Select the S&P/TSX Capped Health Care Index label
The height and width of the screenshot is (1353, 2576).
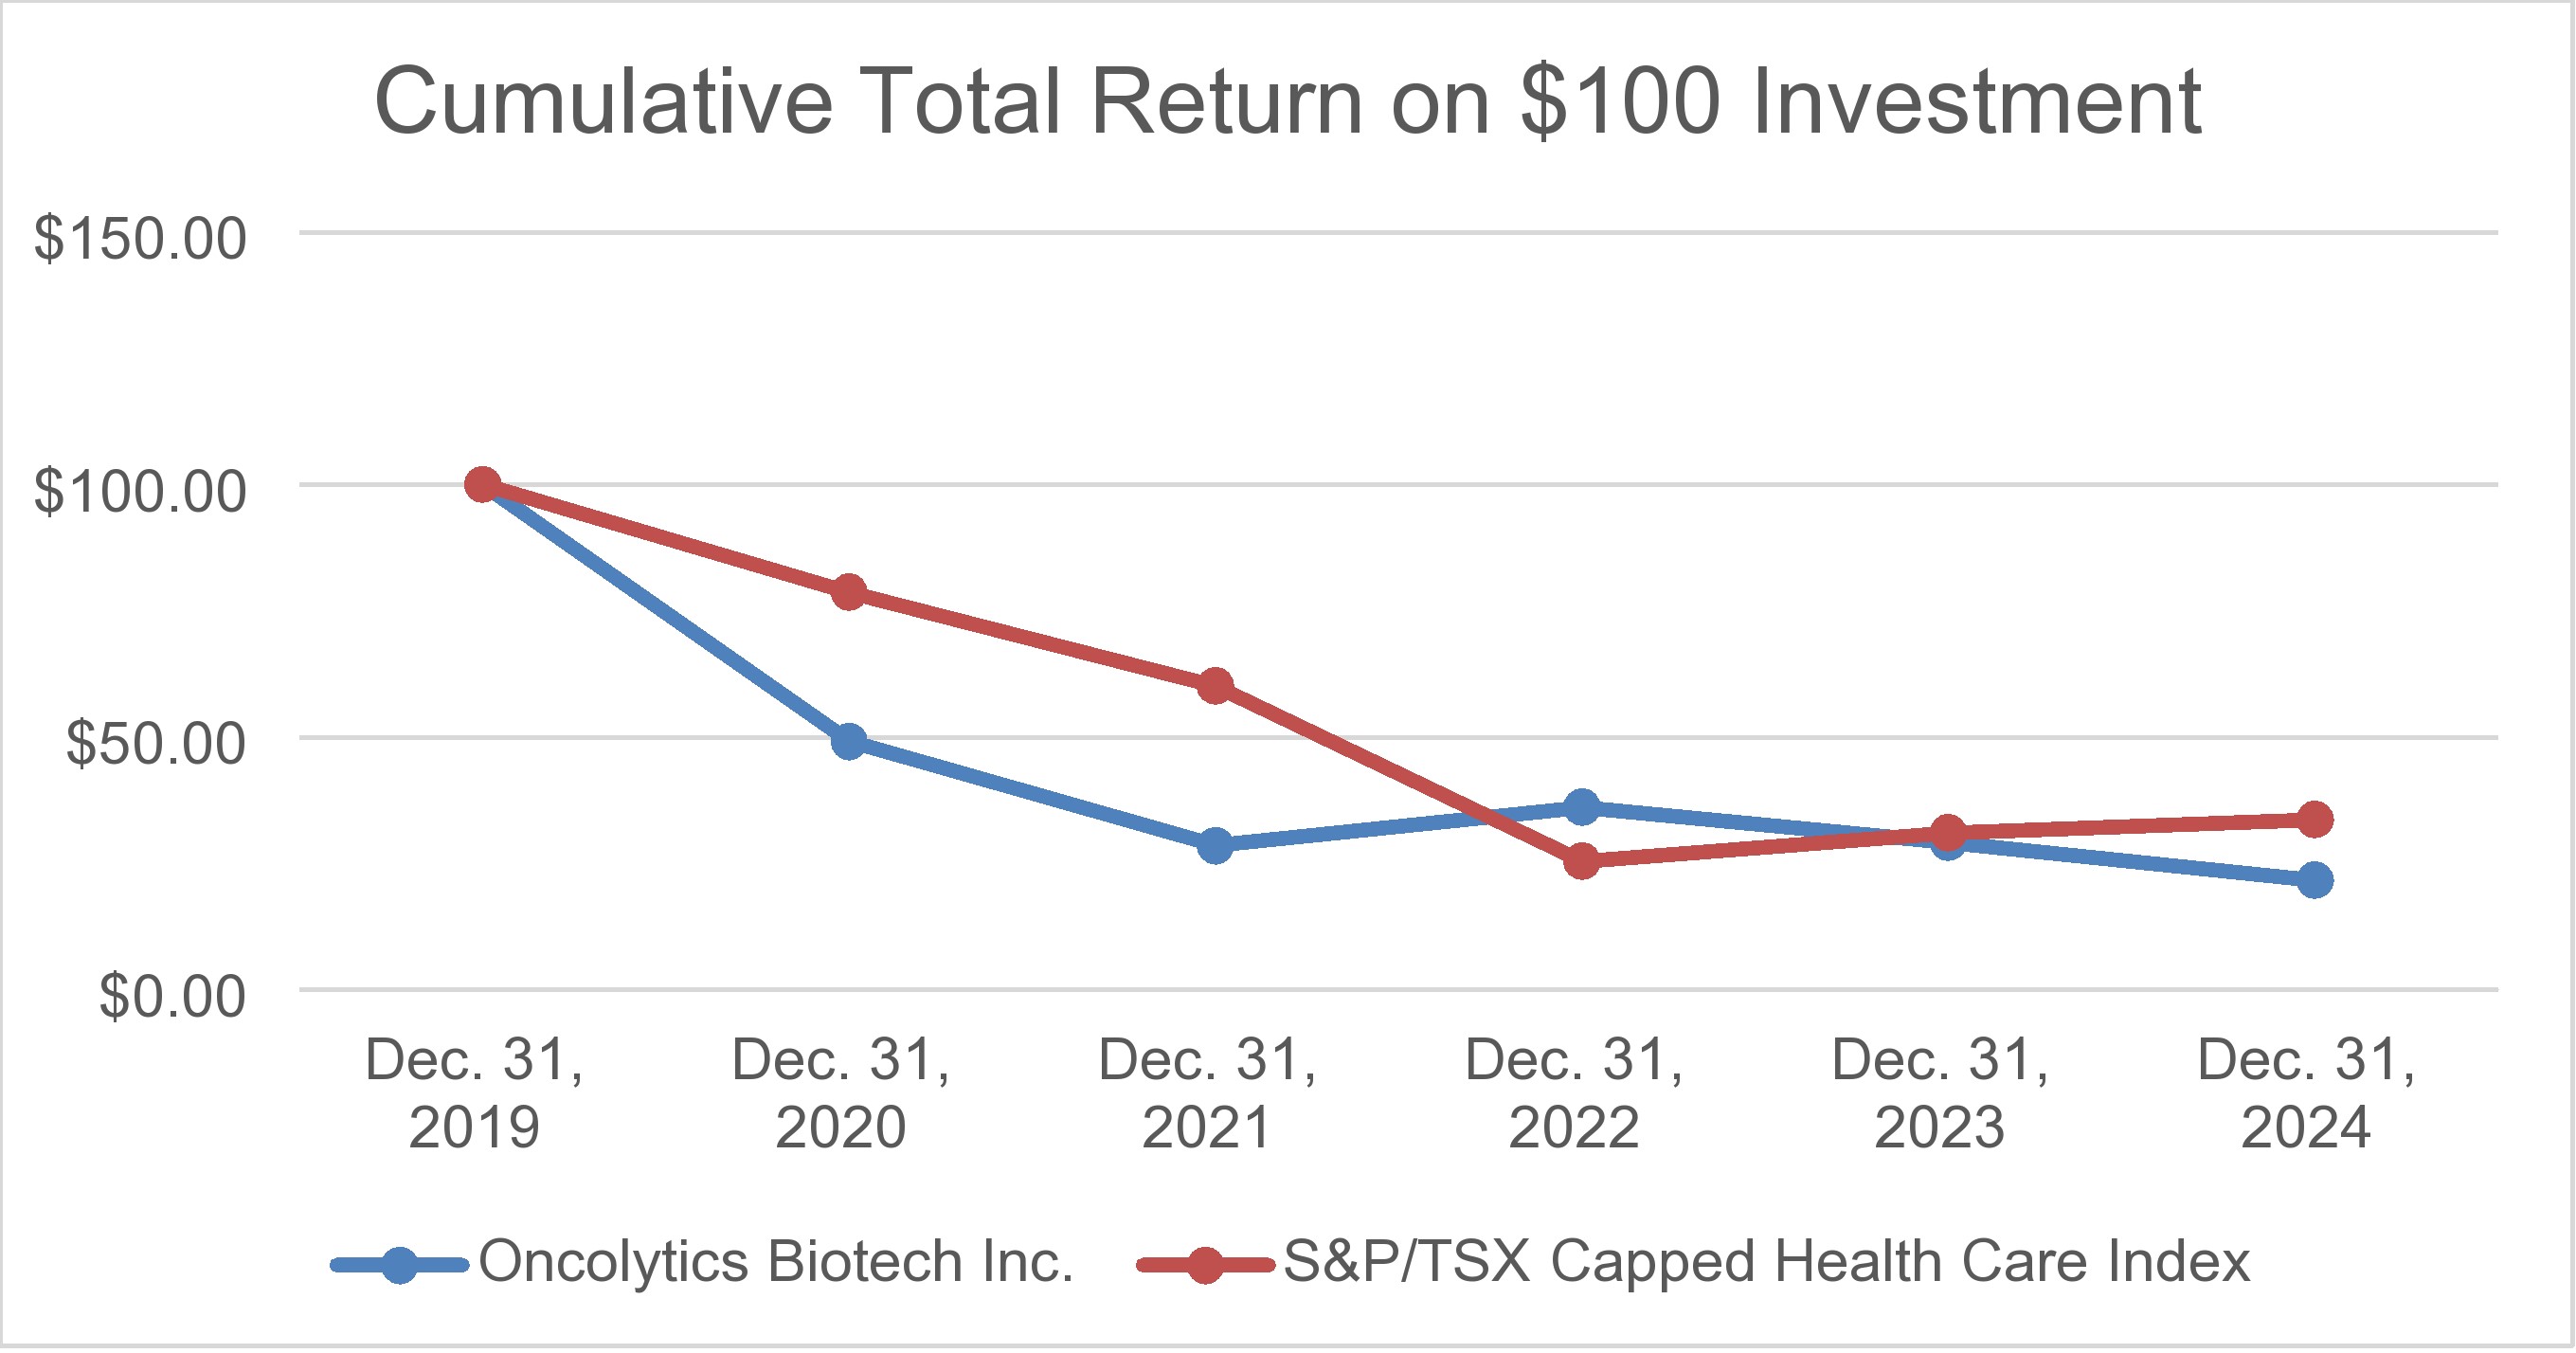pos(1766,1262)
